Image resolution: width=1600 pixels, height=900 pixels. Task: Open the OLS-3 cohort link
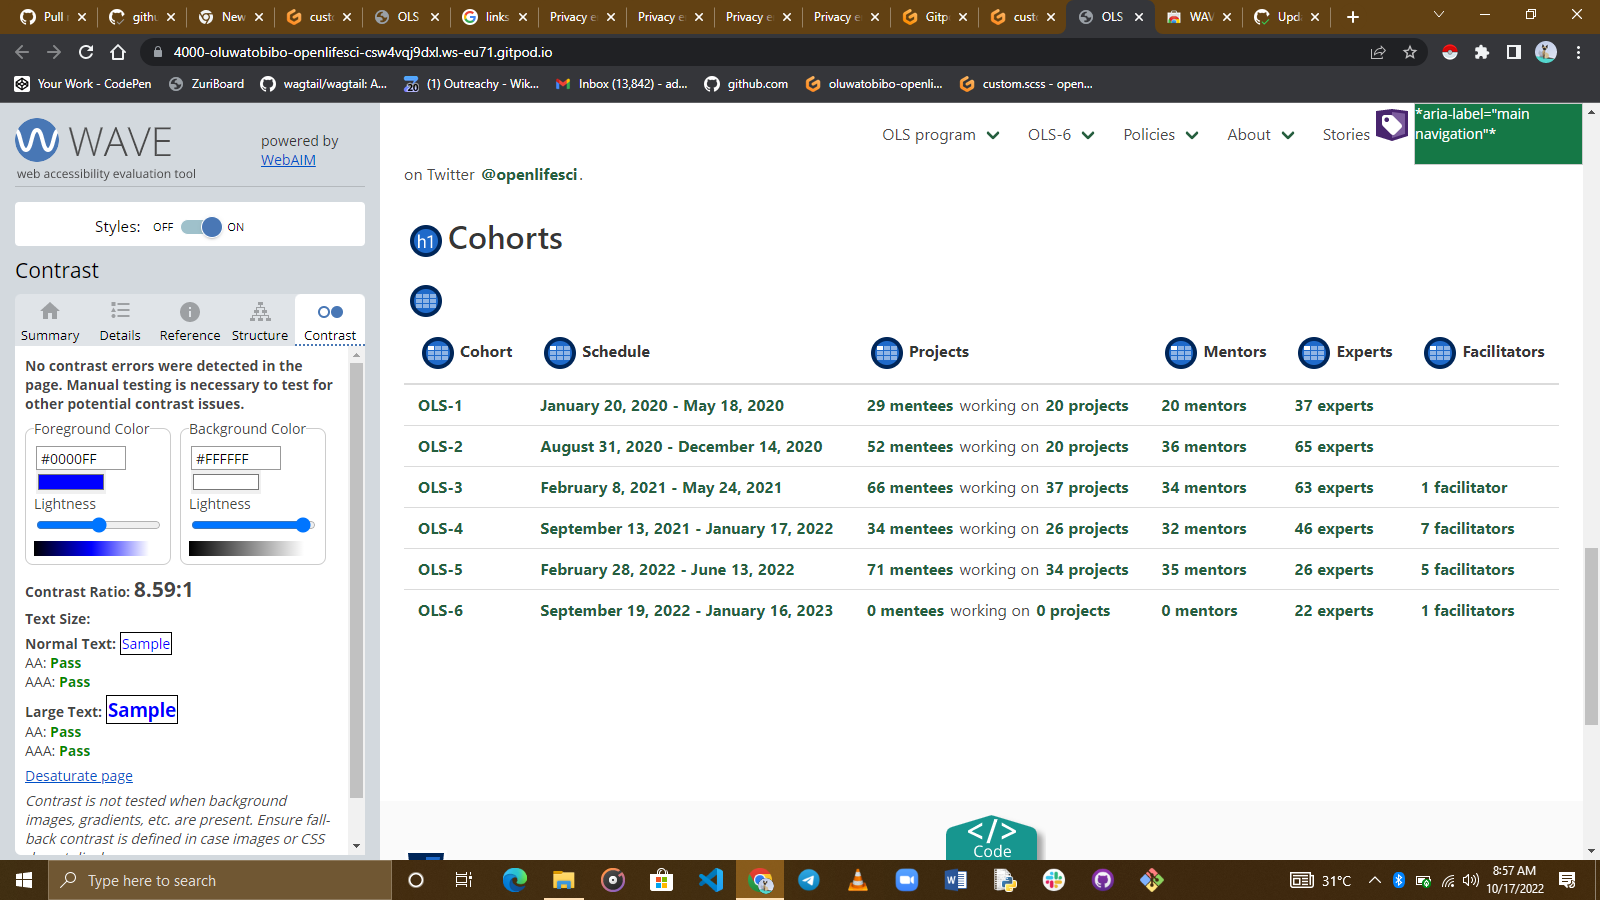click(x=440, y=488)
